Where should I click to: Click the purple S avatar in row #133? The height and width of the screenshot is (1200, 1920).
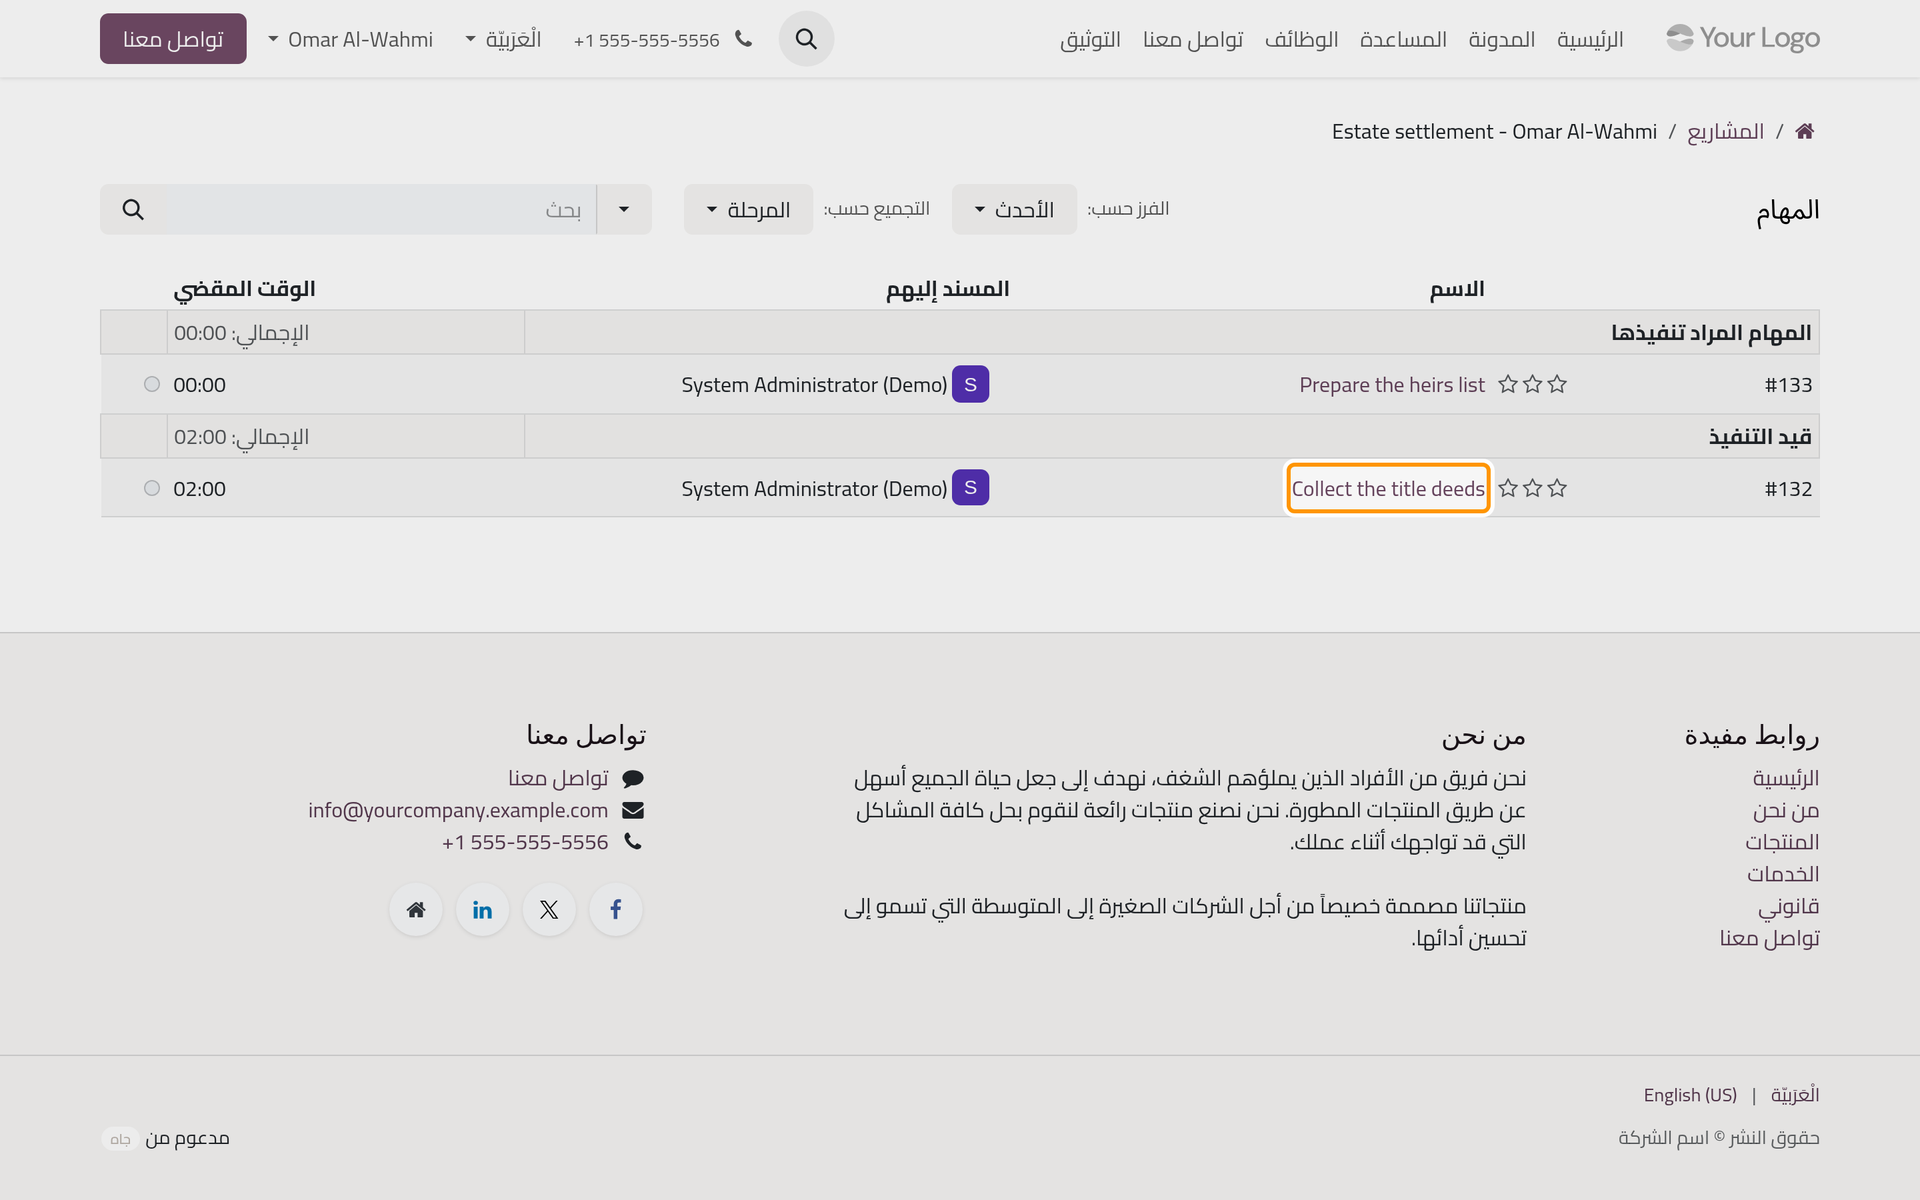970,384
